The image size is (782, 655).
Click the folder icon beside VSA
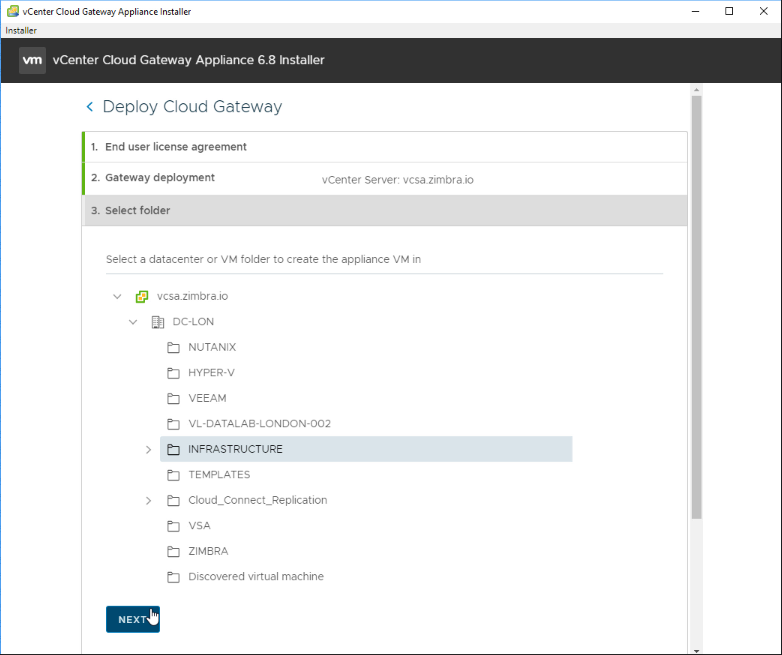(x=173, y=526)
